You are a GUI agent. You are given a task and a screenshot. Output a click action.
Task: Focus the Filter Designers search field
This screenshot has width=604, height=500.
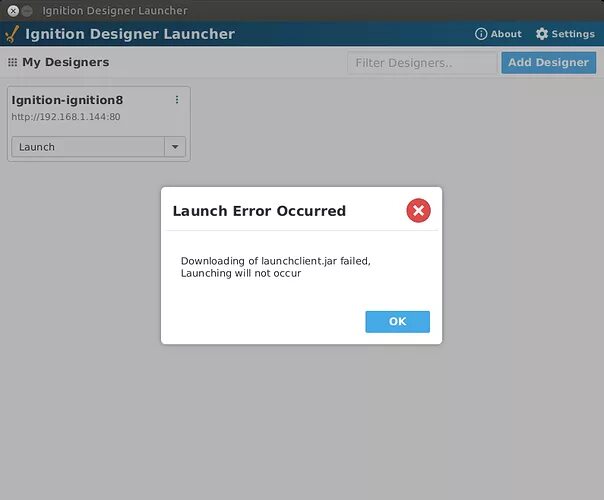(x=422, y=63)
